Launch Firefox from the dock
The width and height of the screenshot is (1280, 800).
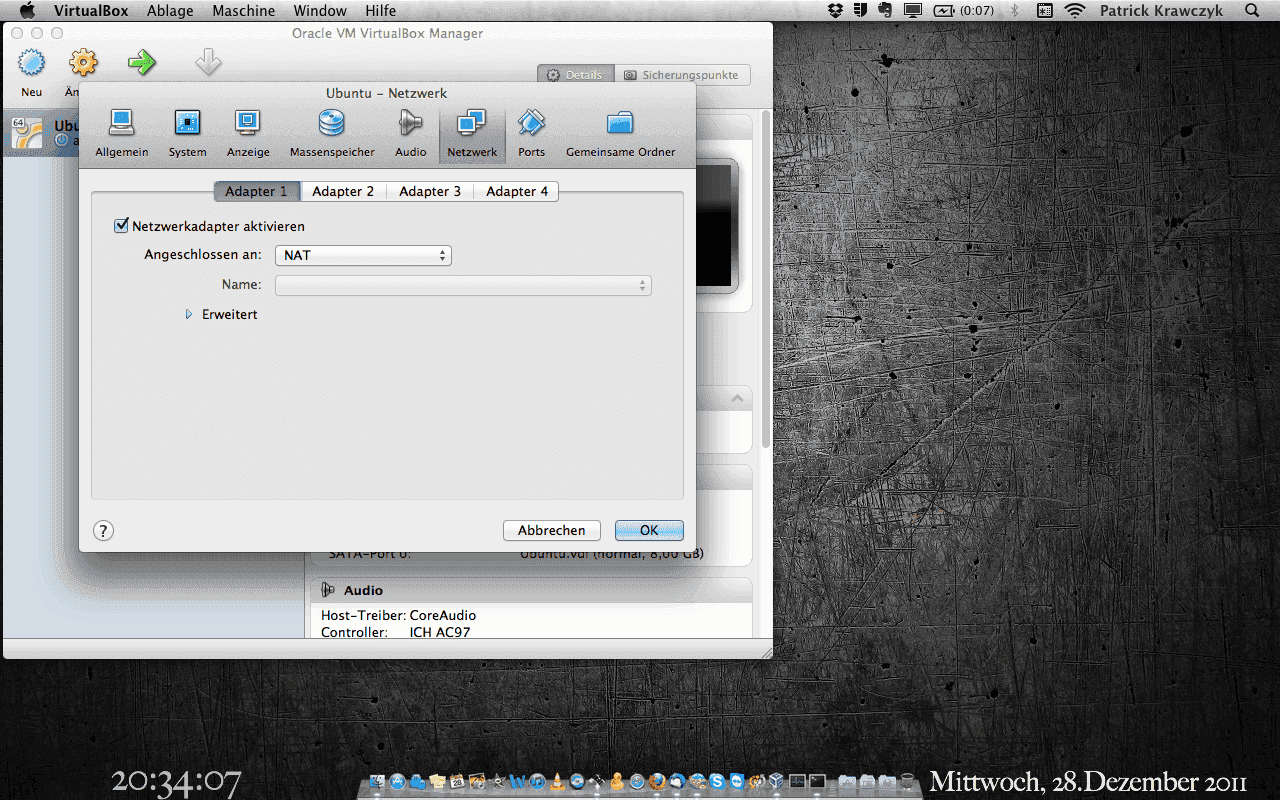[657, 782]
